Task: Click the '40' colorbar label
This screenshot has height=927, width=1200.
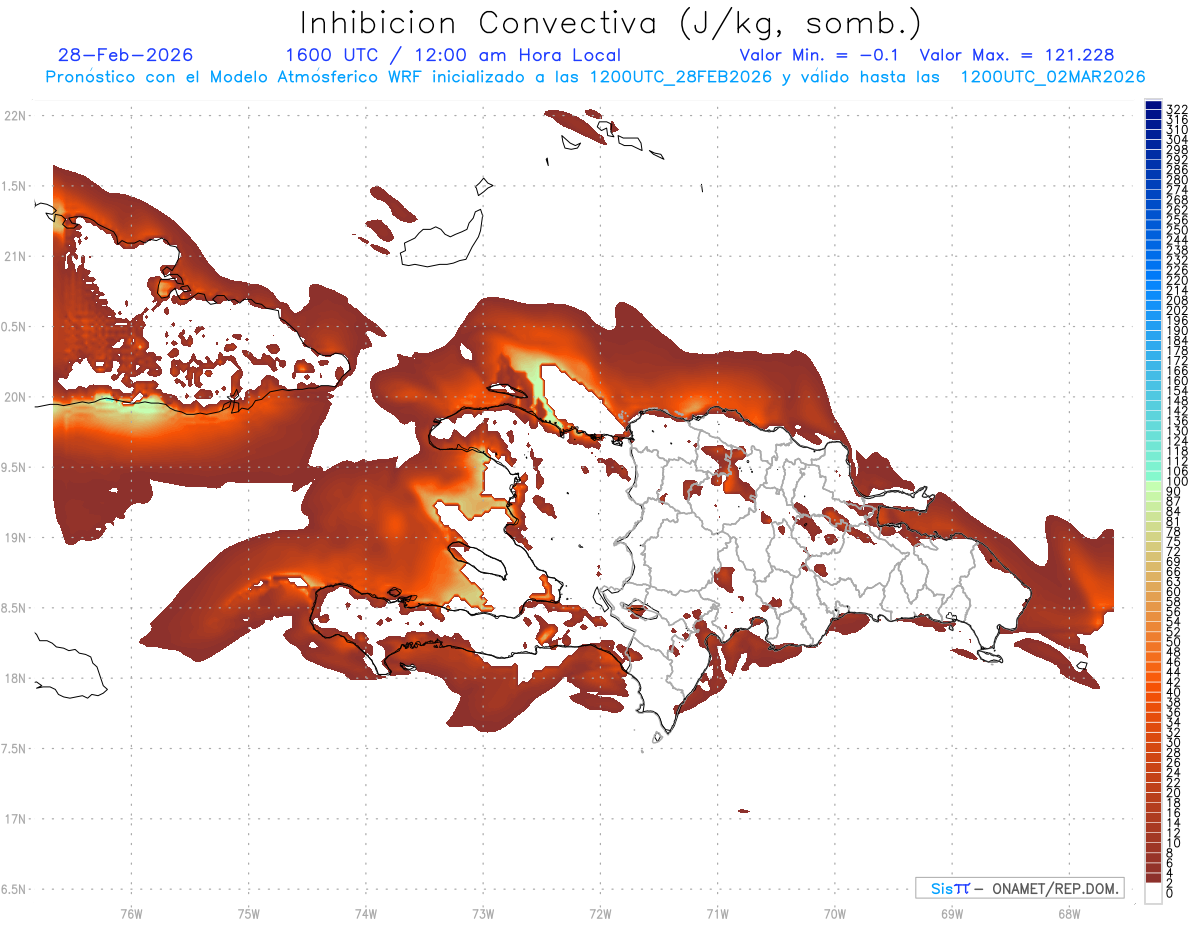Action: point(1174,692)
